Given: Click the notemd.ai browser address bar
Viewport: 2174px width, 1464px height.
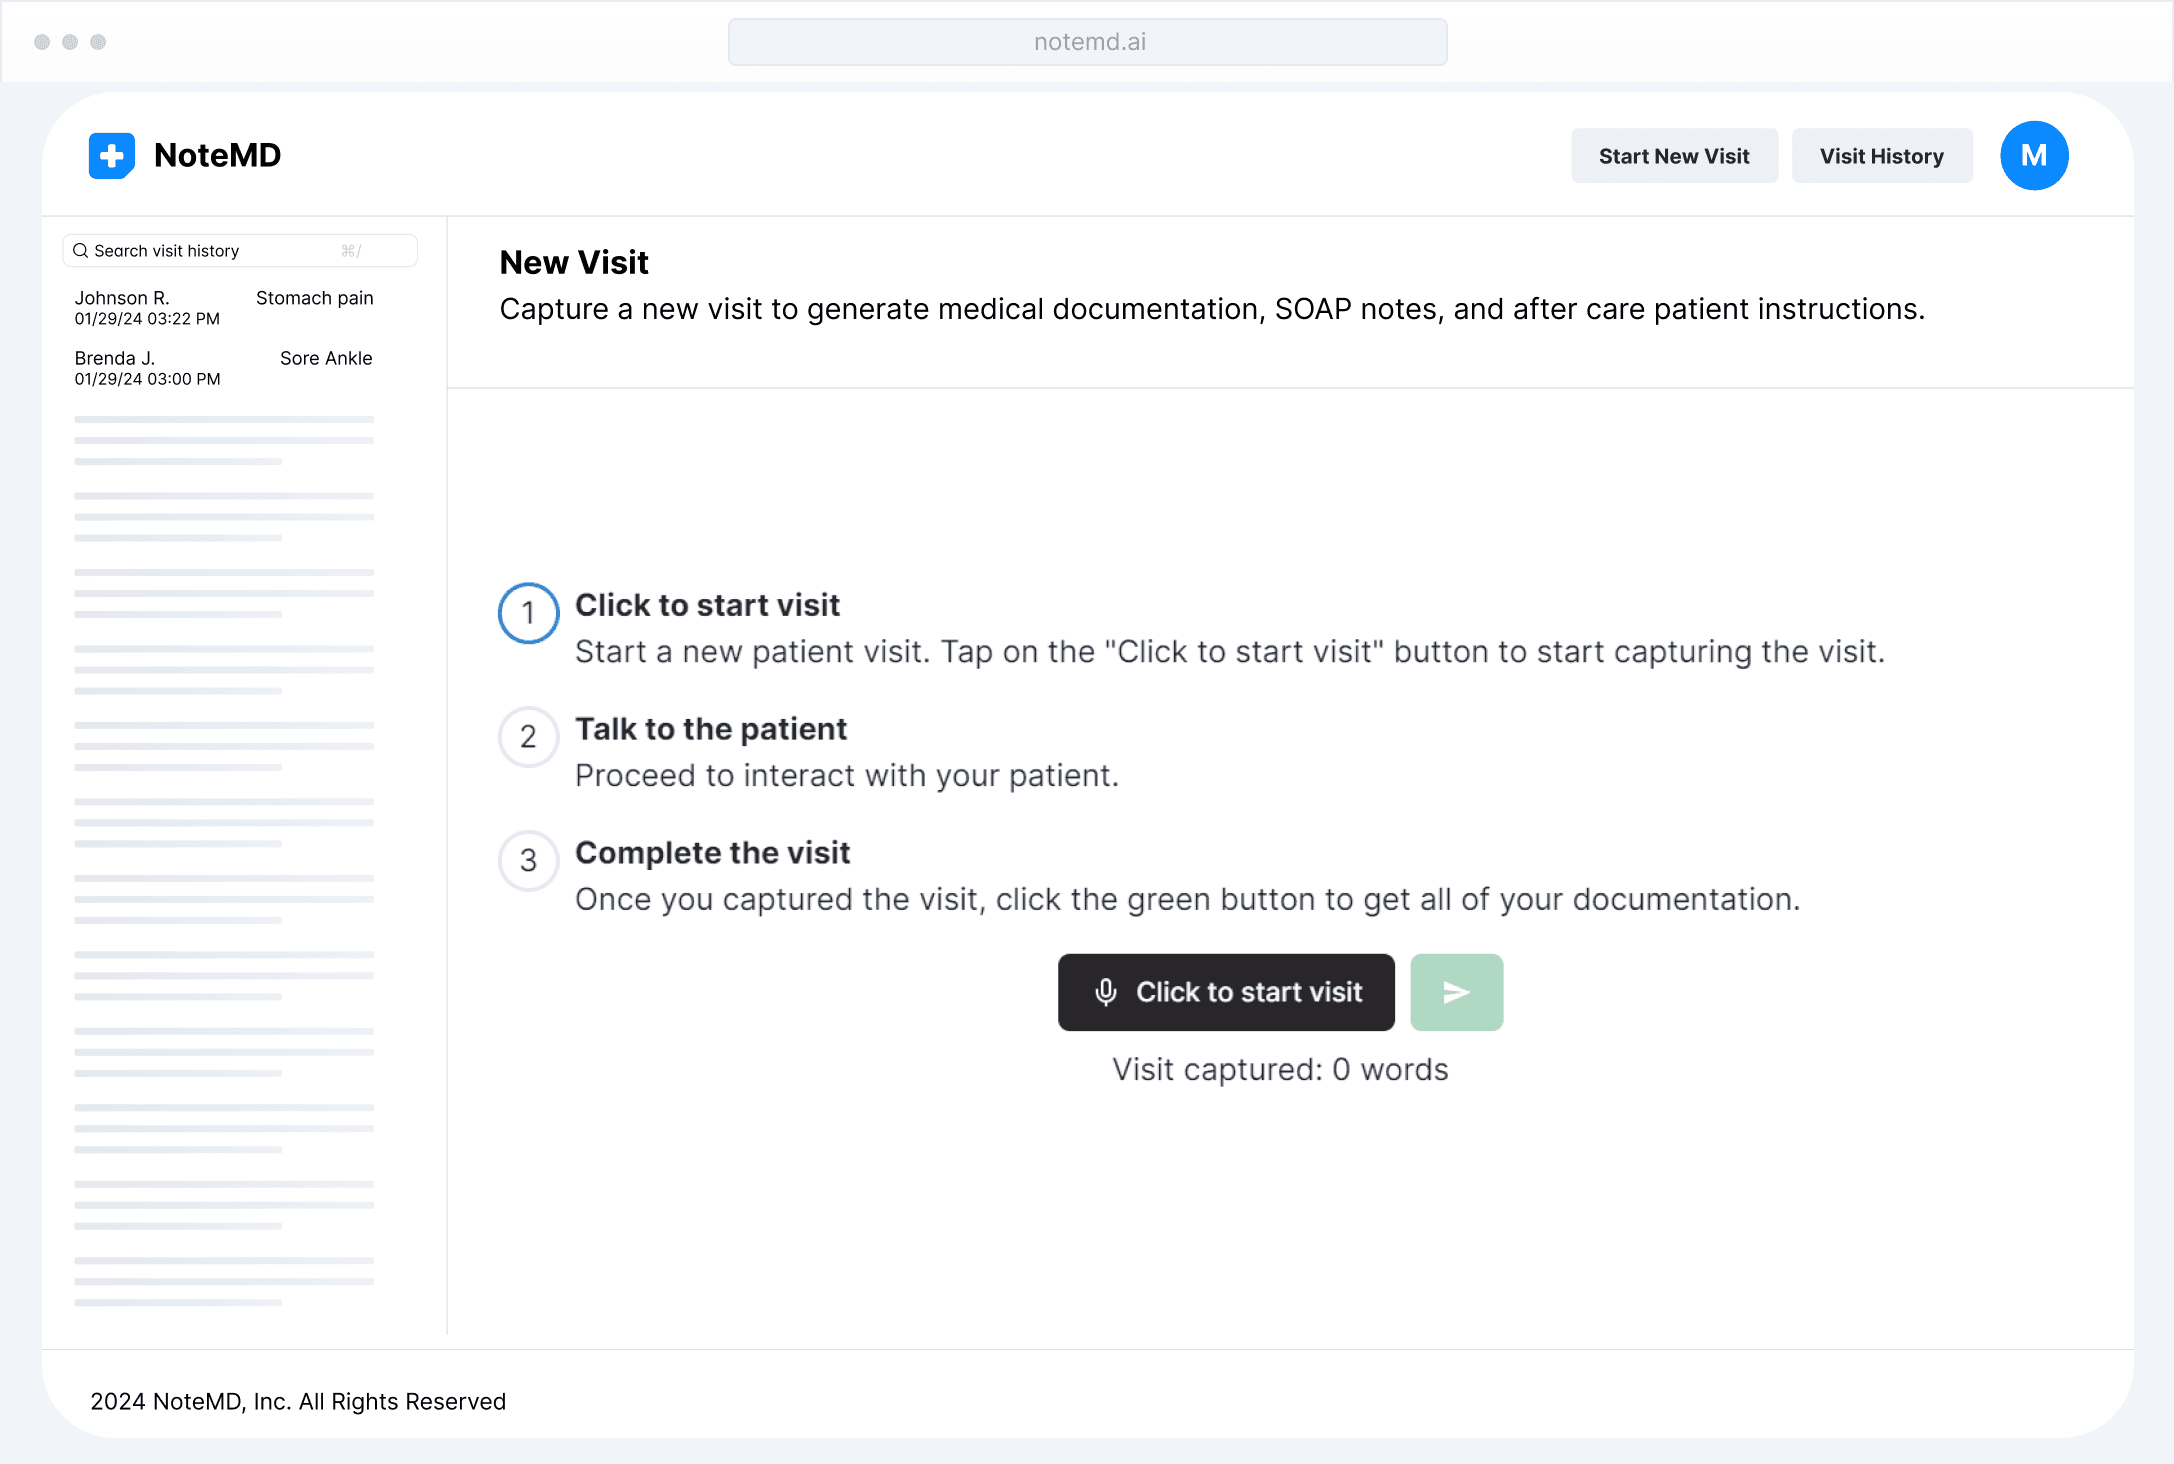Looking at the screenshot, I should (1087, 42).
